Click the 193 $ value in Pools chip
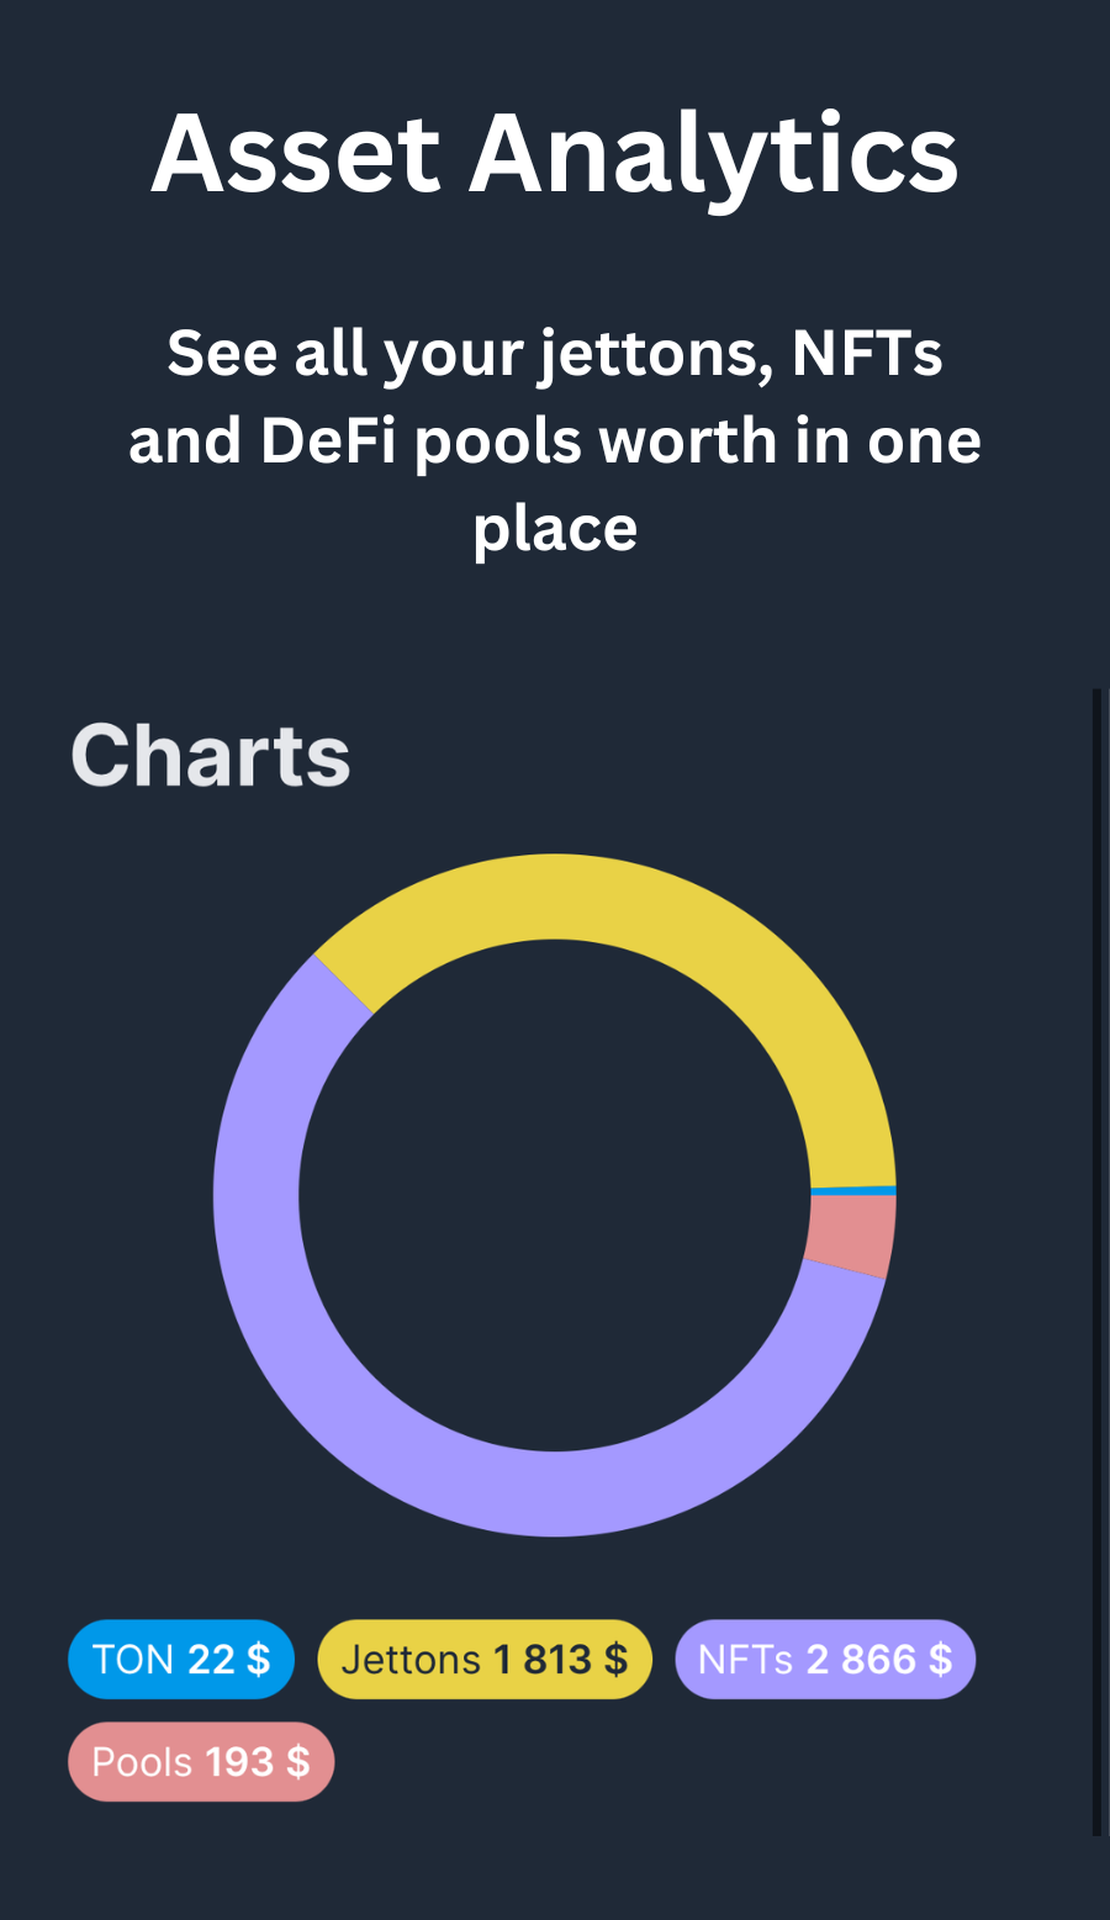The height and width of the screenshot is (1920, 1110). [x=258, y=1762]
